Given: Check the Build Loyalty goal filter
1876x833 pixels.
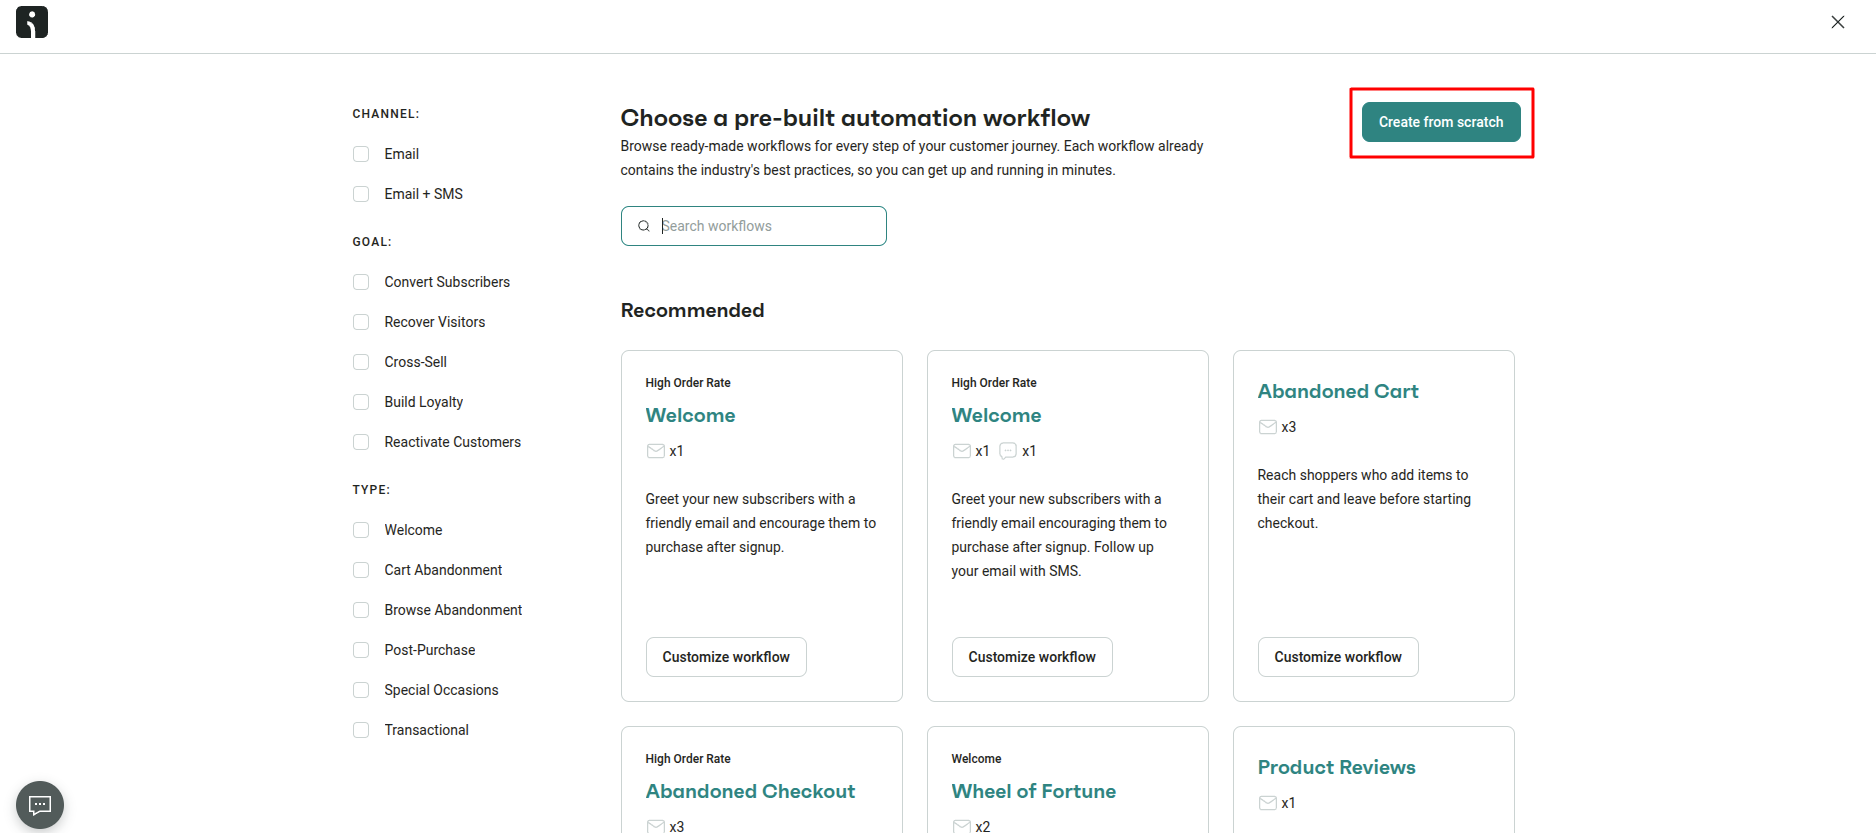Looking at the screenshot, I should 361,402.
